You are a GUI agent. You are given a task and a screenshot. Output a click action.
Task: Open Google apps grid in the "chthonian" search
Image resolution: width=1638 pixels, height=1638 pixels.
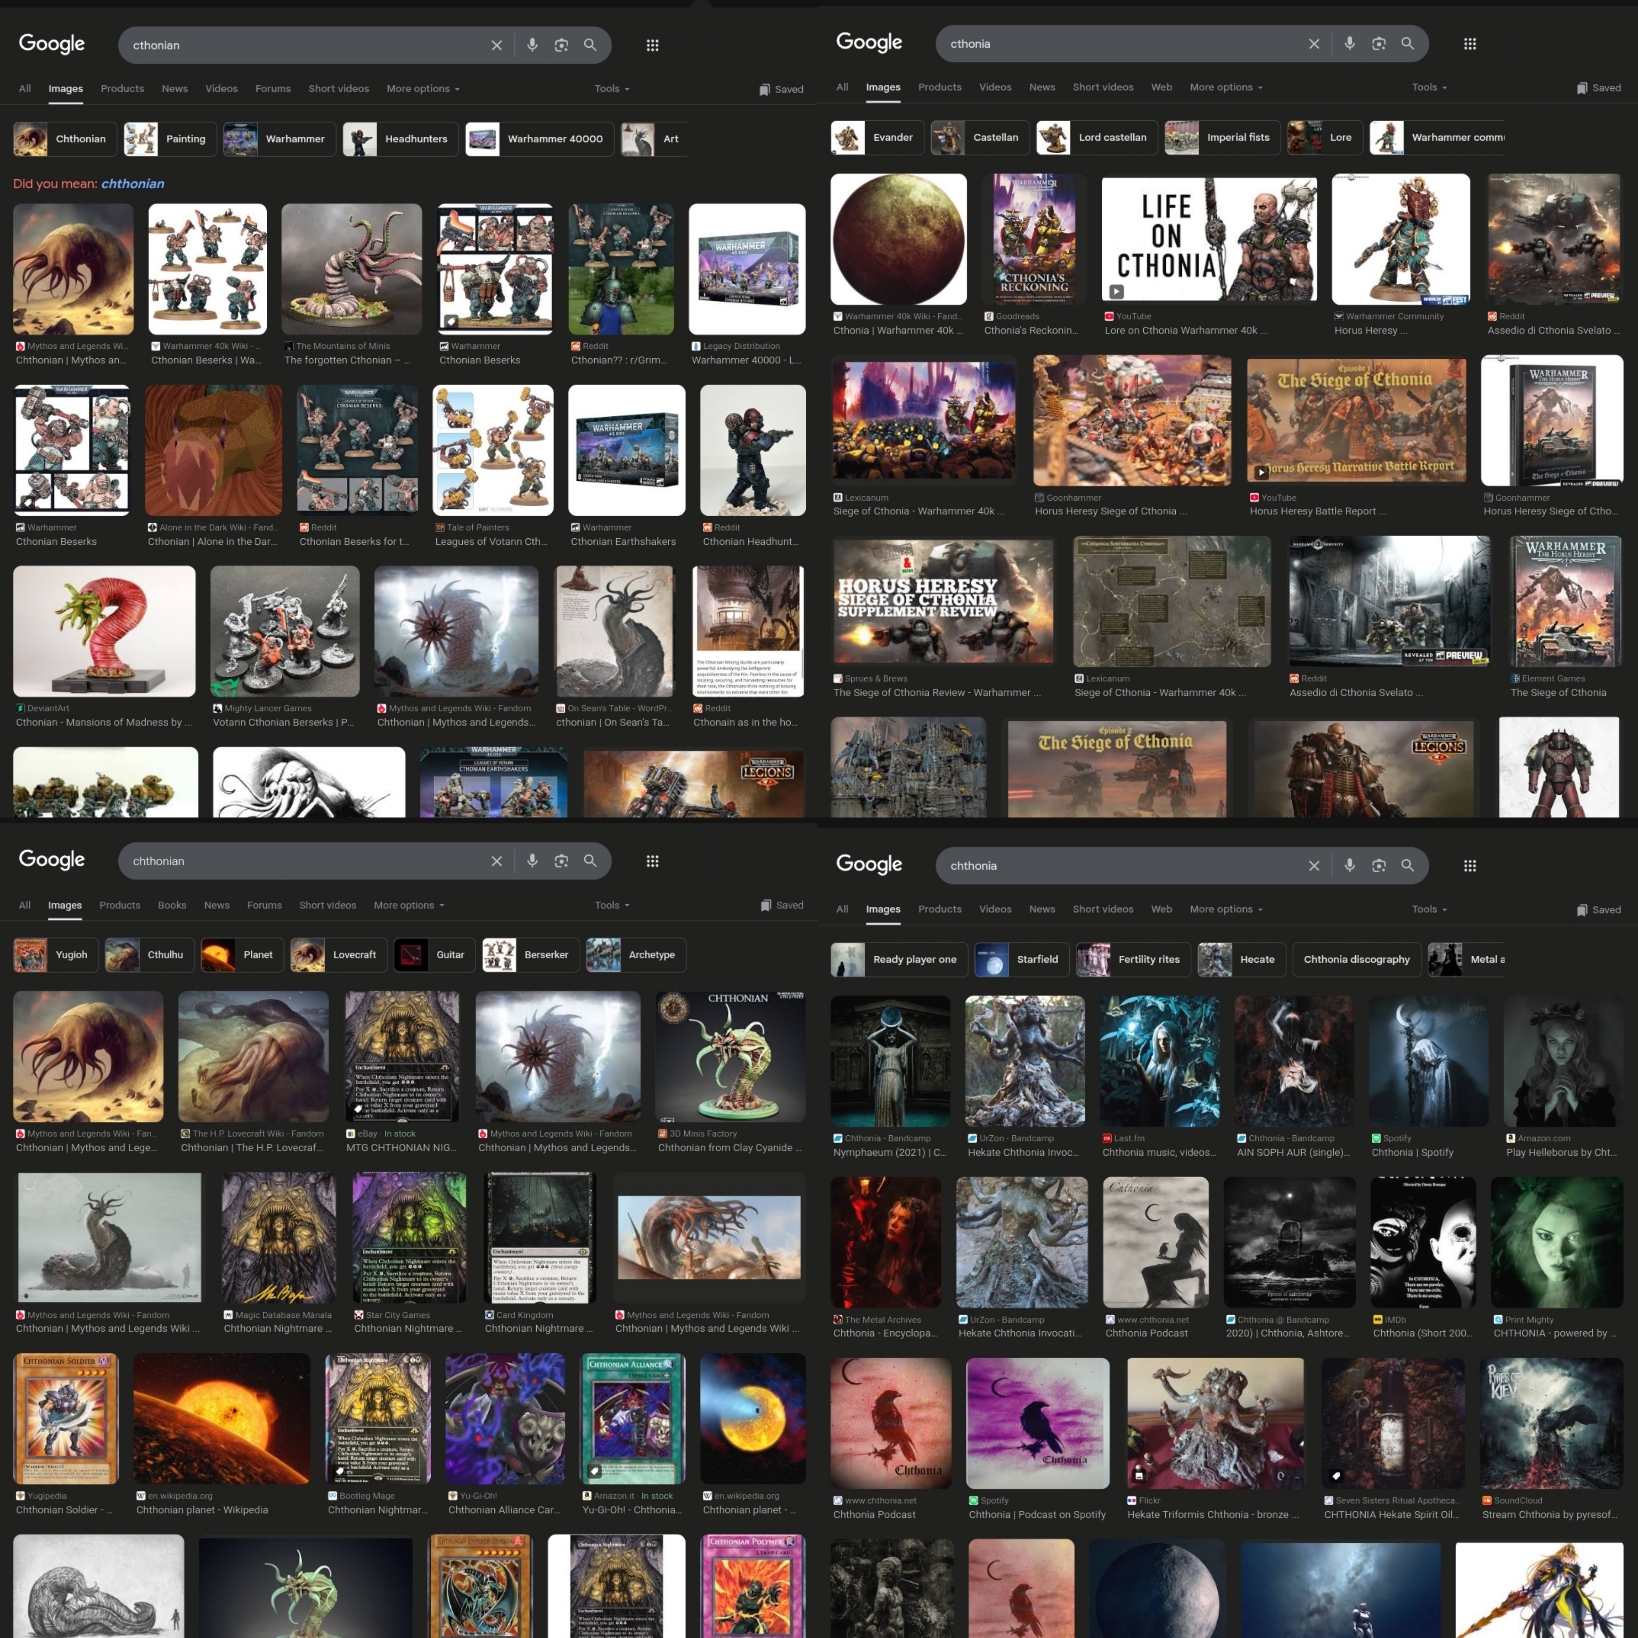(x=652, y=861)
